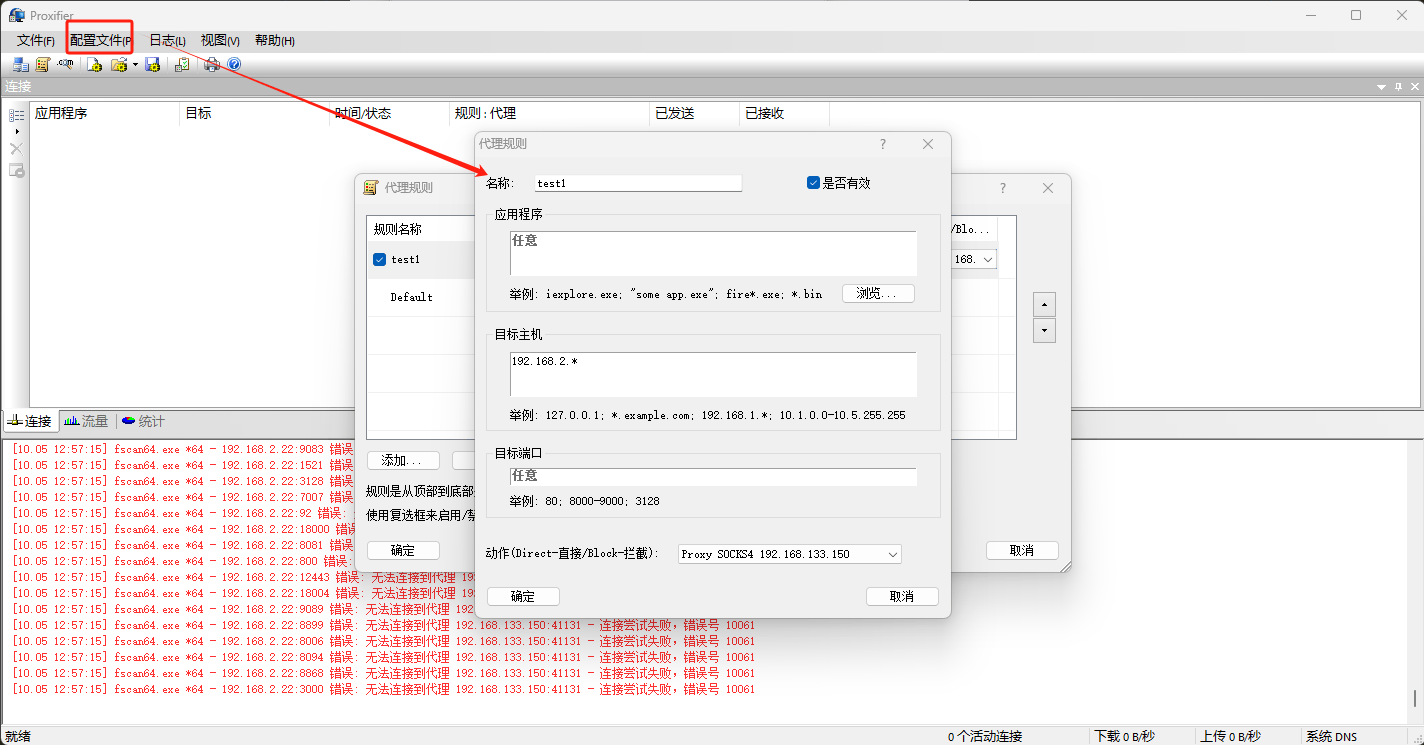This screenshot has height=745, width=1424.
Task: Click 添加... in the rules list dialog
Action: click(x=403, y=460)
